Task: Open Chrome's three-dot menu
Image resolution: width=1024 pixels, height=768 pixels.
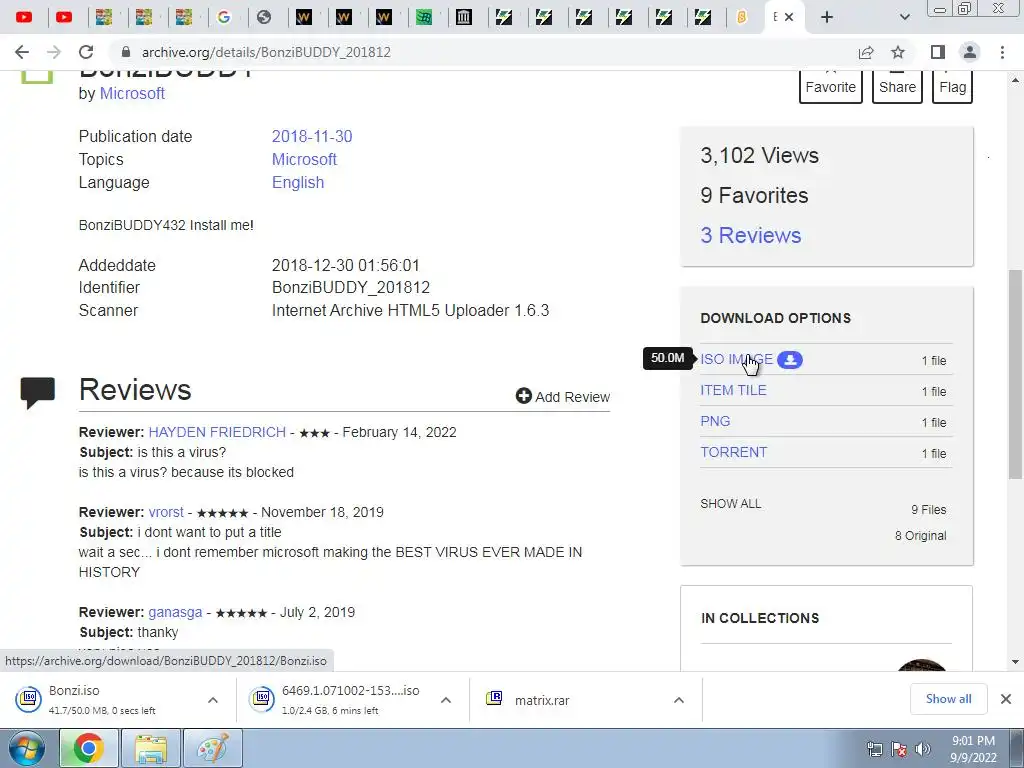Action: coord(1002,52)
